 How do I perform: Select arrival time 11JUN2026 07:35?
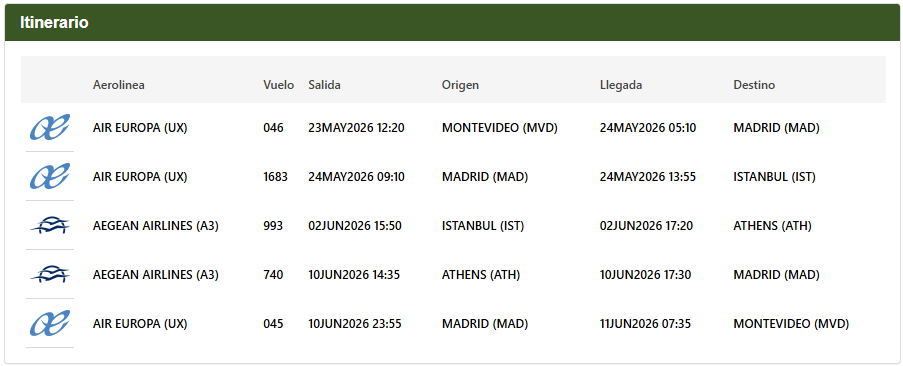pos(645,323)
